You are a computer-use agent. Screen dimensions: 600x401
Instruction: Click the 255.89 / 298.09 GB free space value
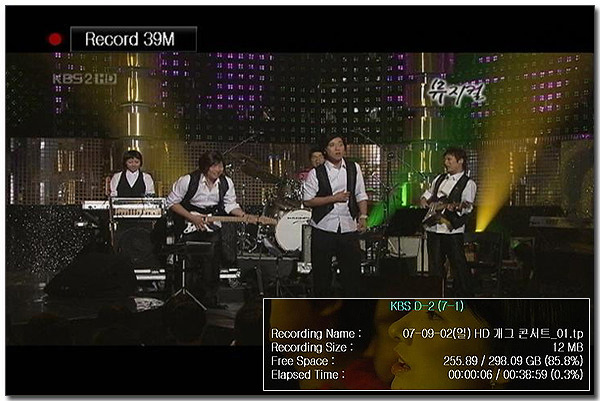click(513, 361)
